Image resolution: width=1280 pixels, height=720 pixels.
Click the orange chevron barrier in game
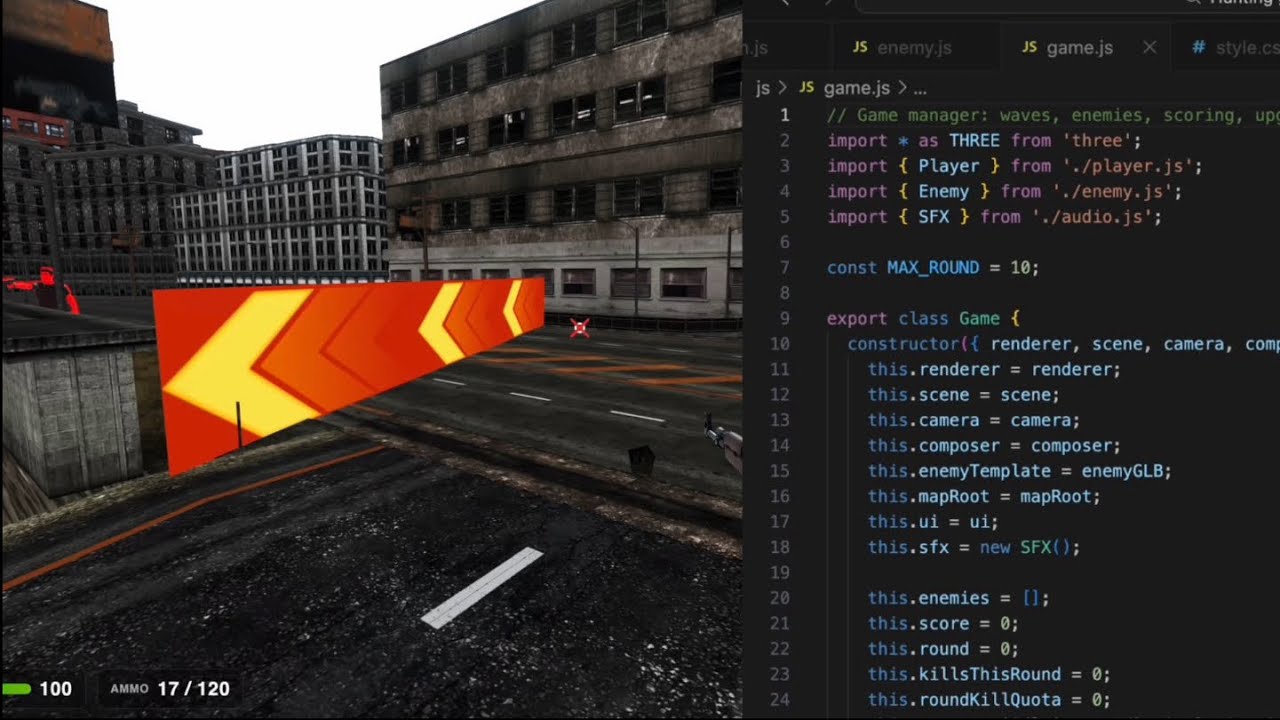point(348,368)
